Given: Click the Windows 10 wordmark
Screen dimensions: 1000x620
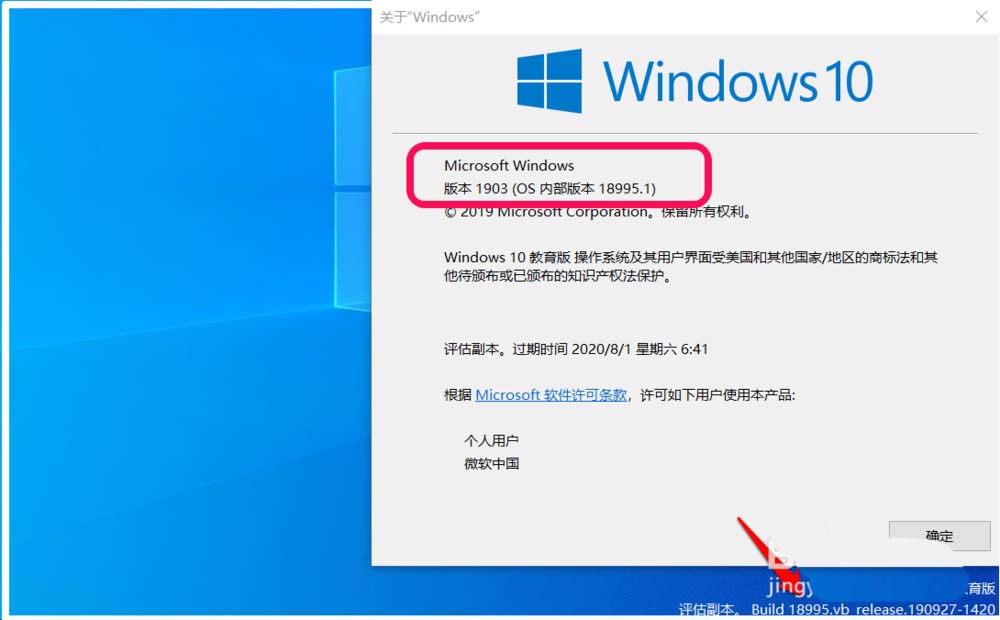Looking at the screenshot, I should [x=738, y=81].
